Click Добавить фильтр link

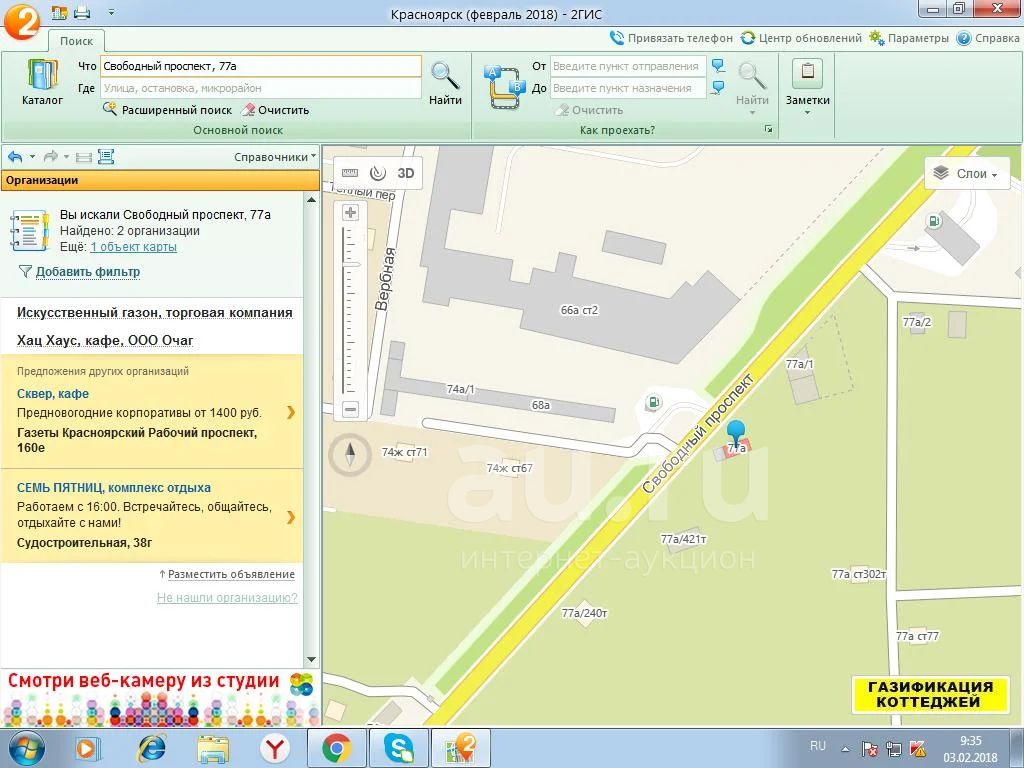pyautogui.click(x=88, y=272)
